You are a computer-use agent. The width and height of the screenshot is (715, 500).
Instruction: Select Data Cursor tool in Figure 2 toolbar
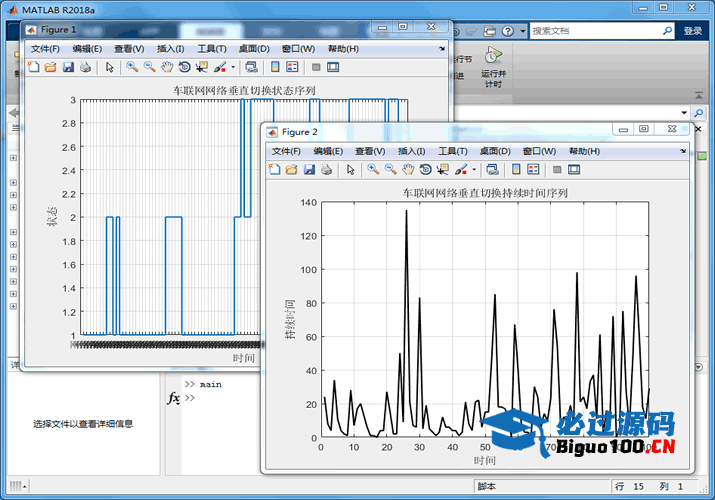(443, 170)
